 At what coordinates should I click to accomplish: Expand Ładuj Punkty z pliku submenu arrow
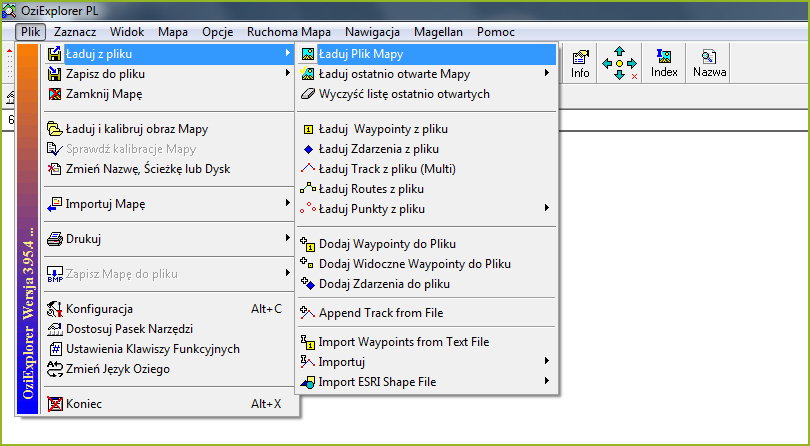(x=547, y=208)
